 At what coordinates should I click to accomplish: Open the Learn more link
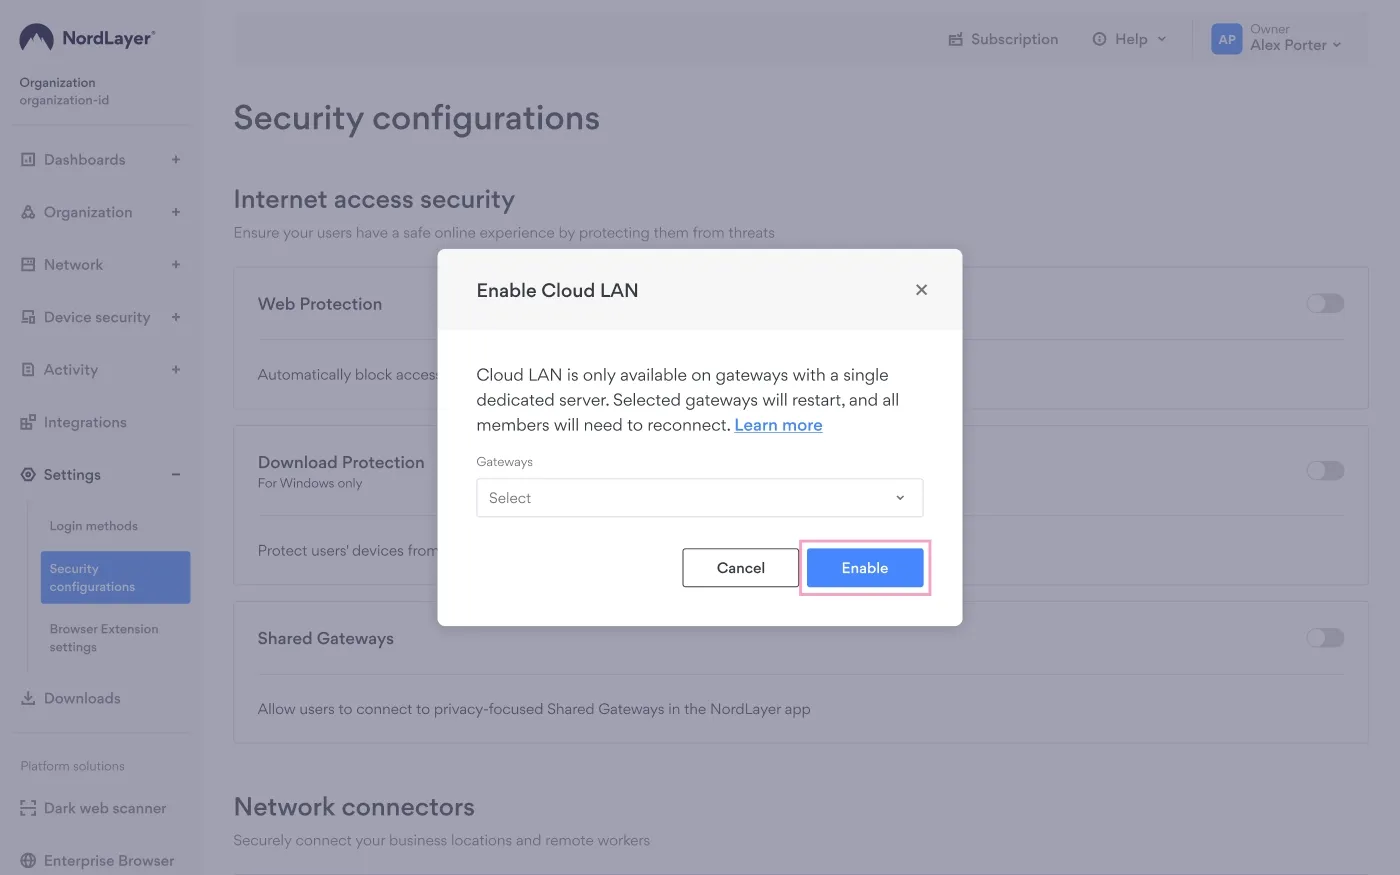tap(778, 424)
